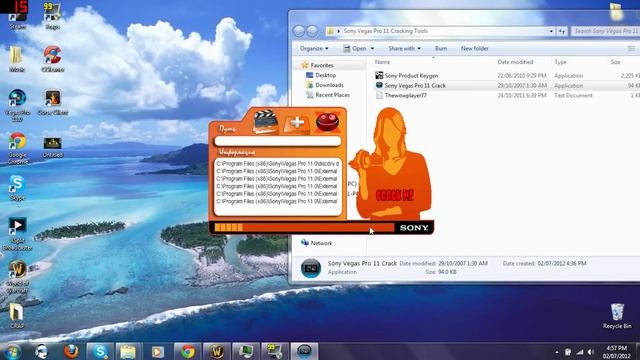This screenshot has width=640, height=360.
Task: Select Desktop in Favorites list
Action: point(326,75)
